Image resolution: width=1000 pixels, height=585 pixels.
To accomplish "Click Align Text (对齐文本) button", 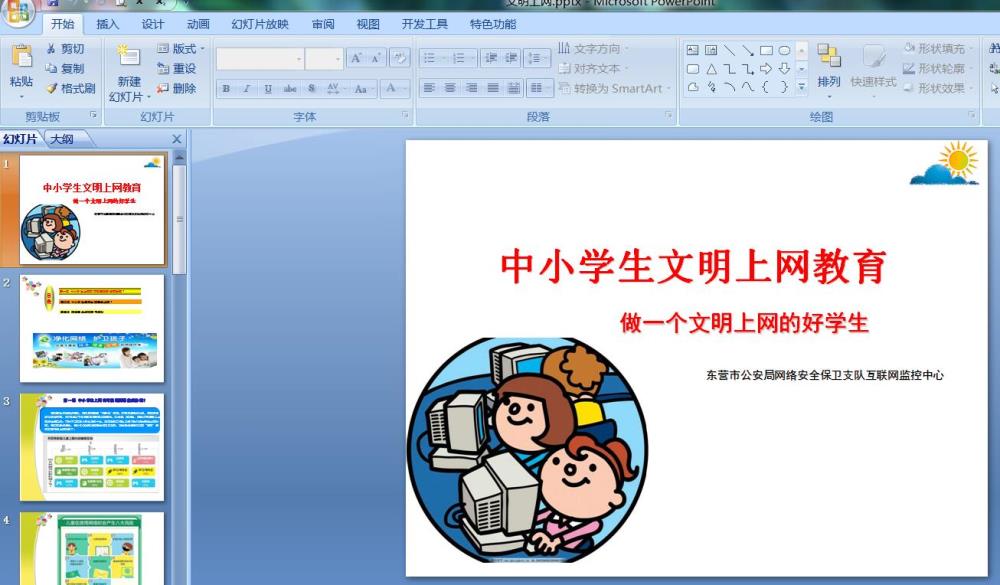I will 592,68.
